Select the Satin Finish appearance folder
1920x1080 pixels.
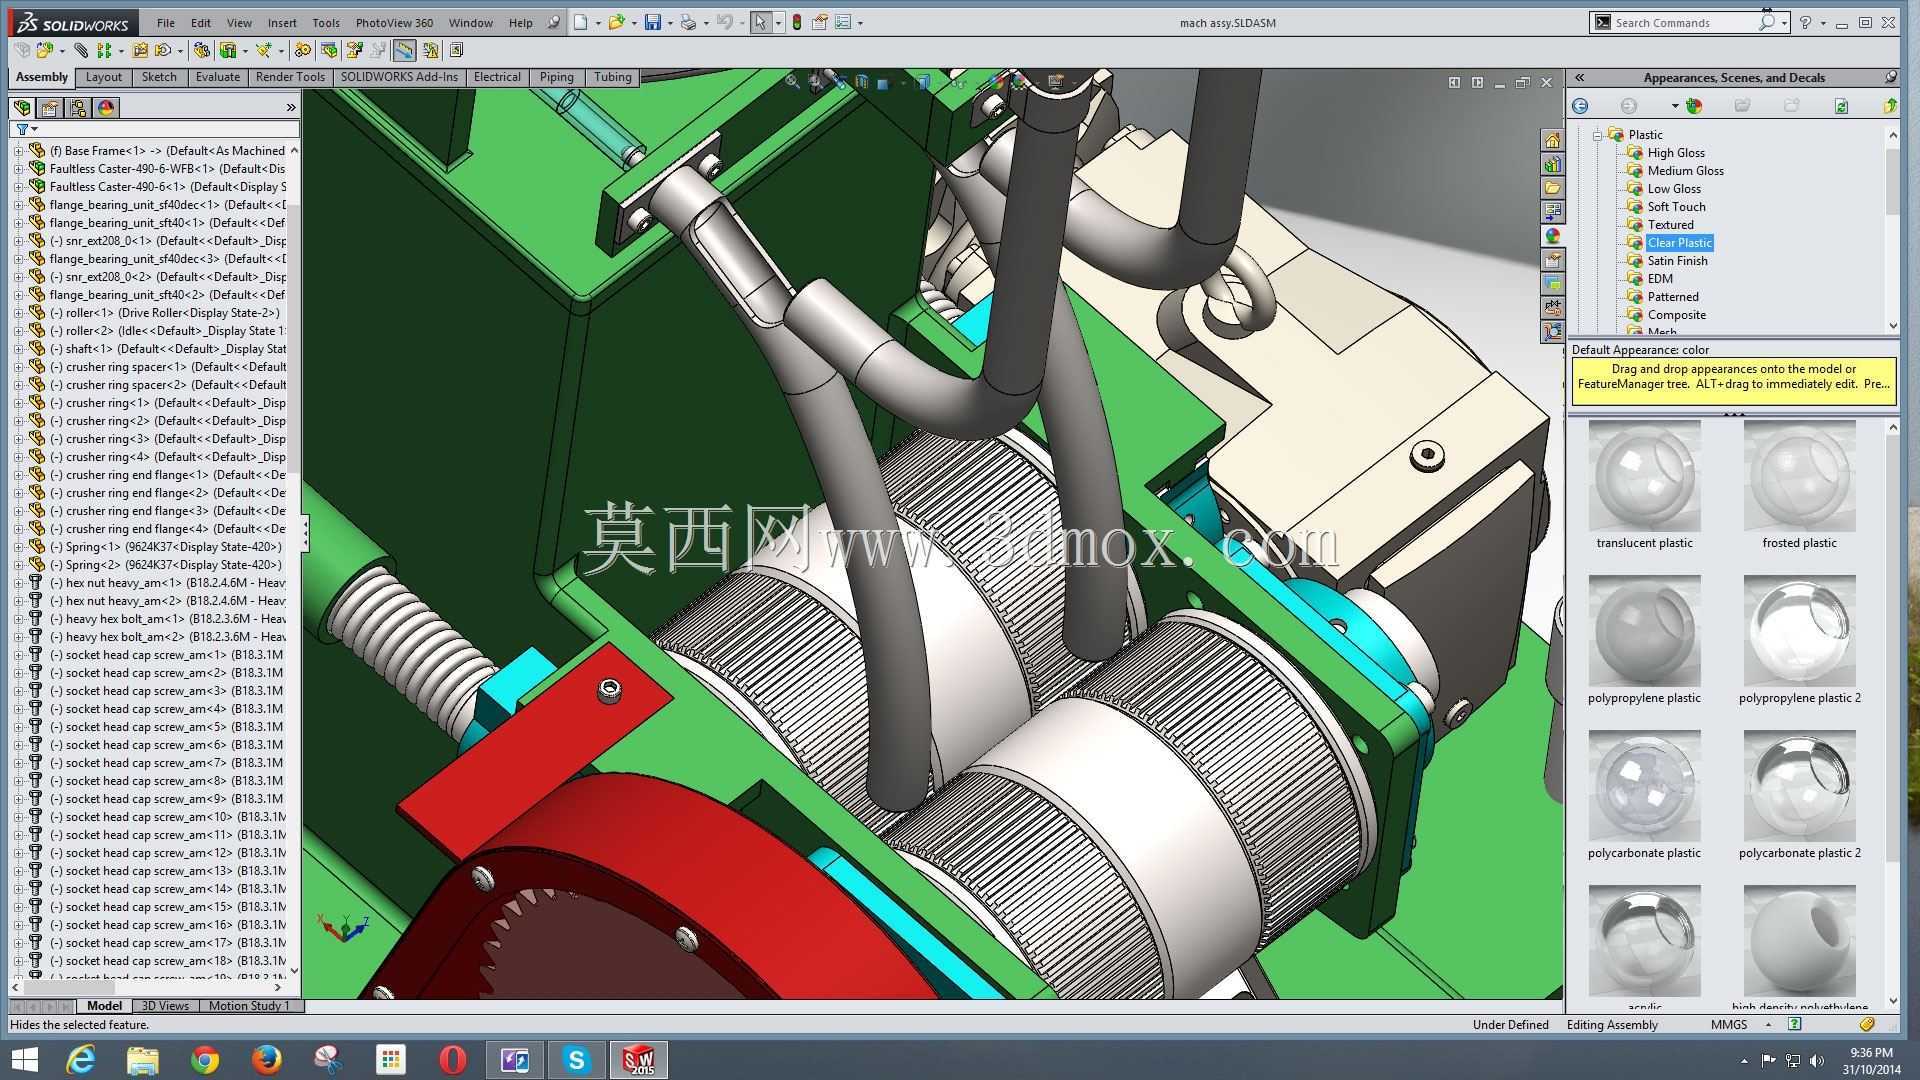1677,261
